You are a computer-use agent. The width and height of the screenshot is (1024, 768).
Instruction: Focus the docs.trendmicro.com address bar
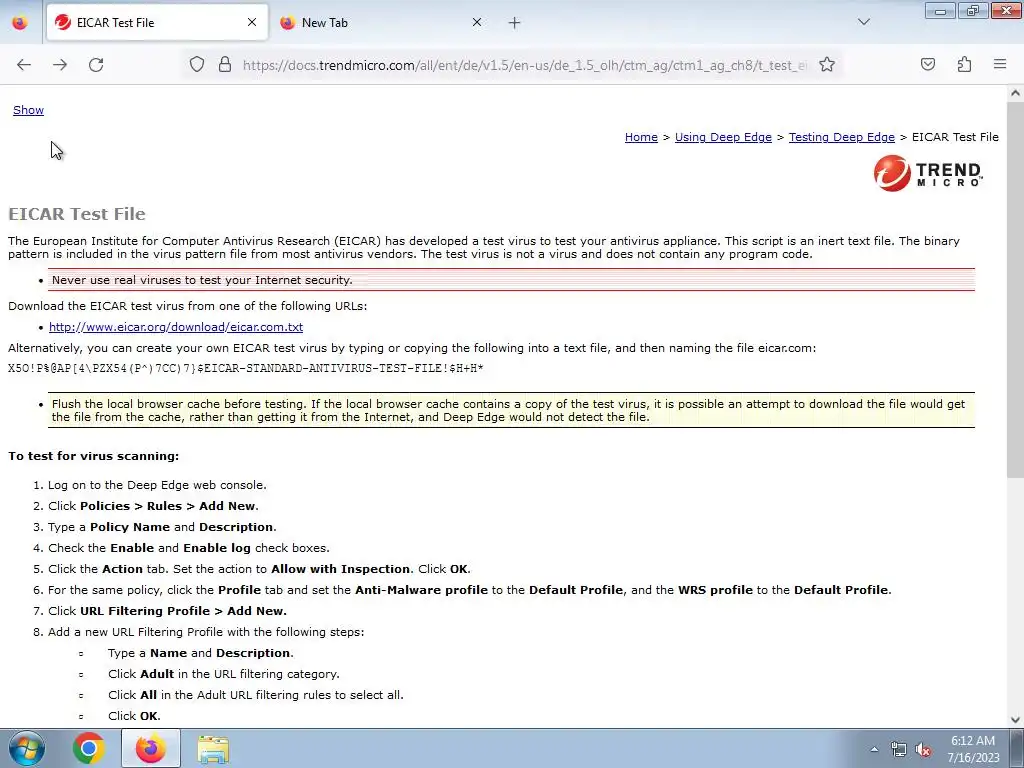pyautogui.click(x=524, y=65)
